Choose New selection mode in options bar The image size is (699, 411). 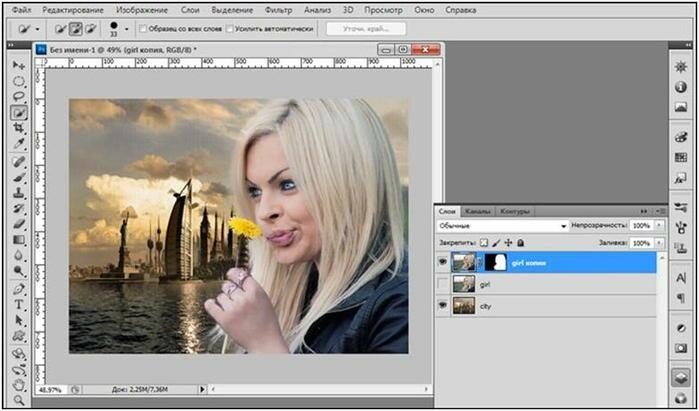(61, 29)
